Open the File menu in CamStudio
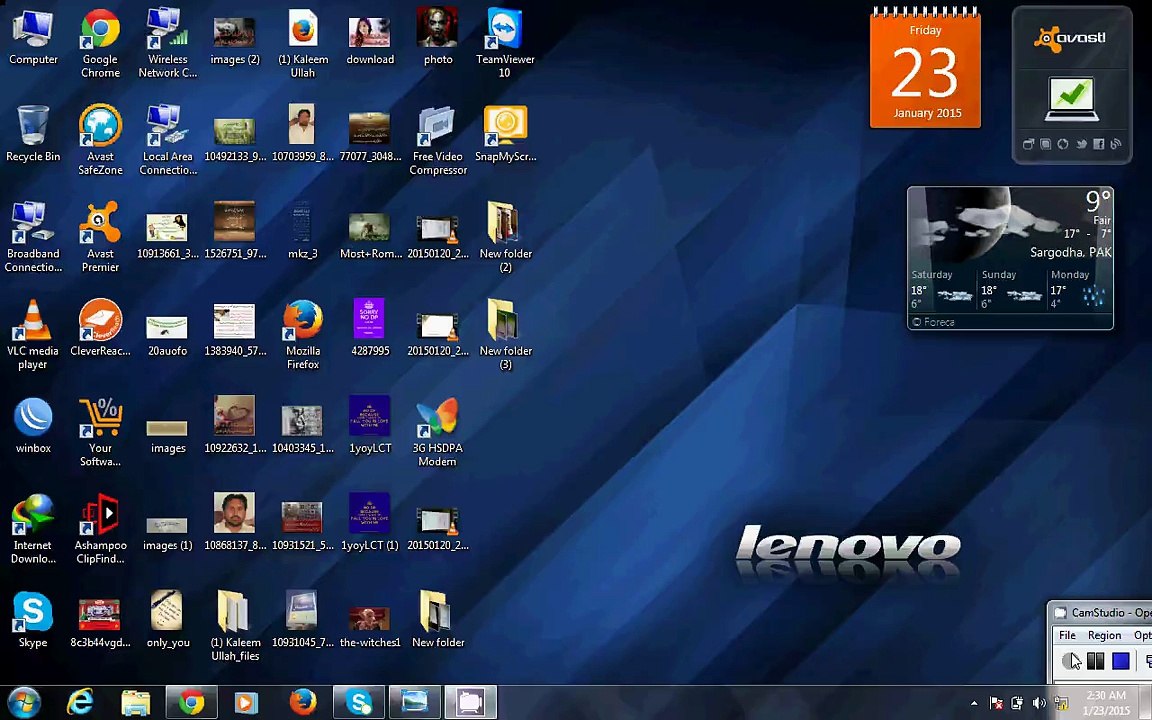 coord(1067,636)
